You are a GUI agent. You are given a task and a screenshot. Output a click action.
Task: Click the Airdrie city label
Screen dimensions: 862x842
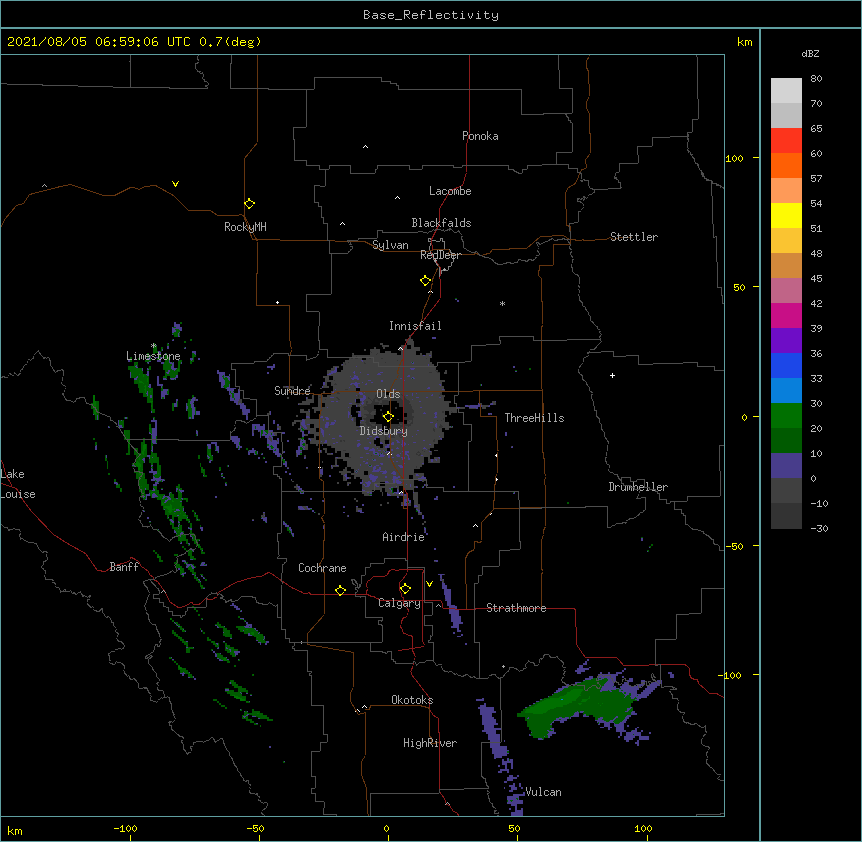point(403,537)
